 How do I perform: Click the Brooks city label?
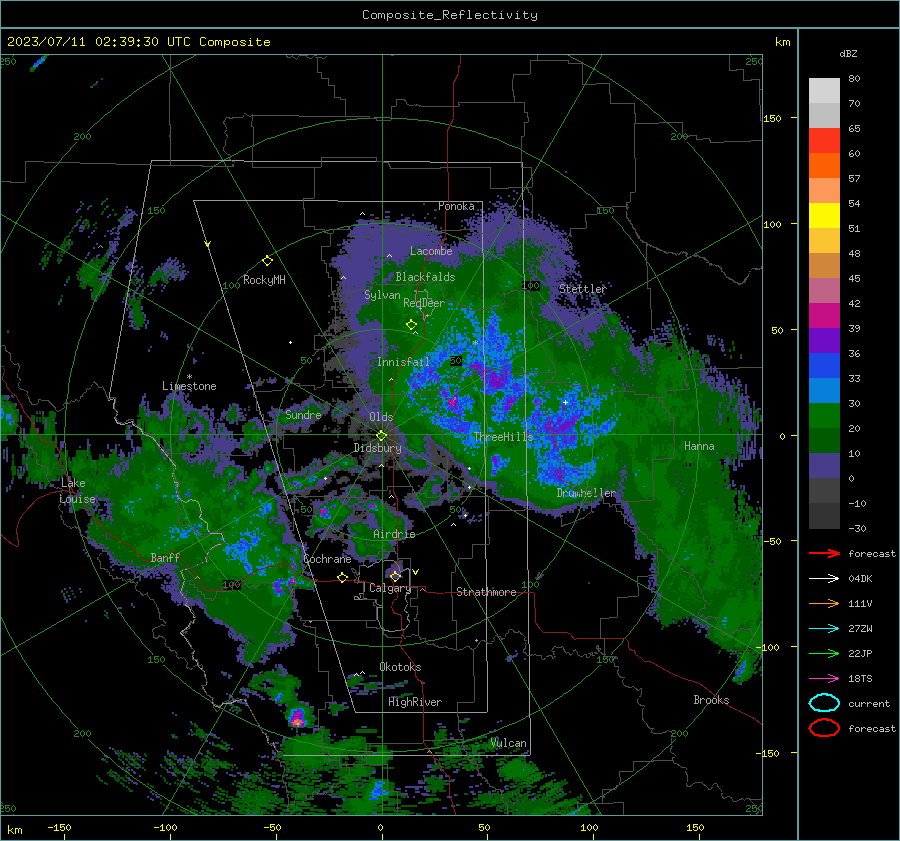711,700
